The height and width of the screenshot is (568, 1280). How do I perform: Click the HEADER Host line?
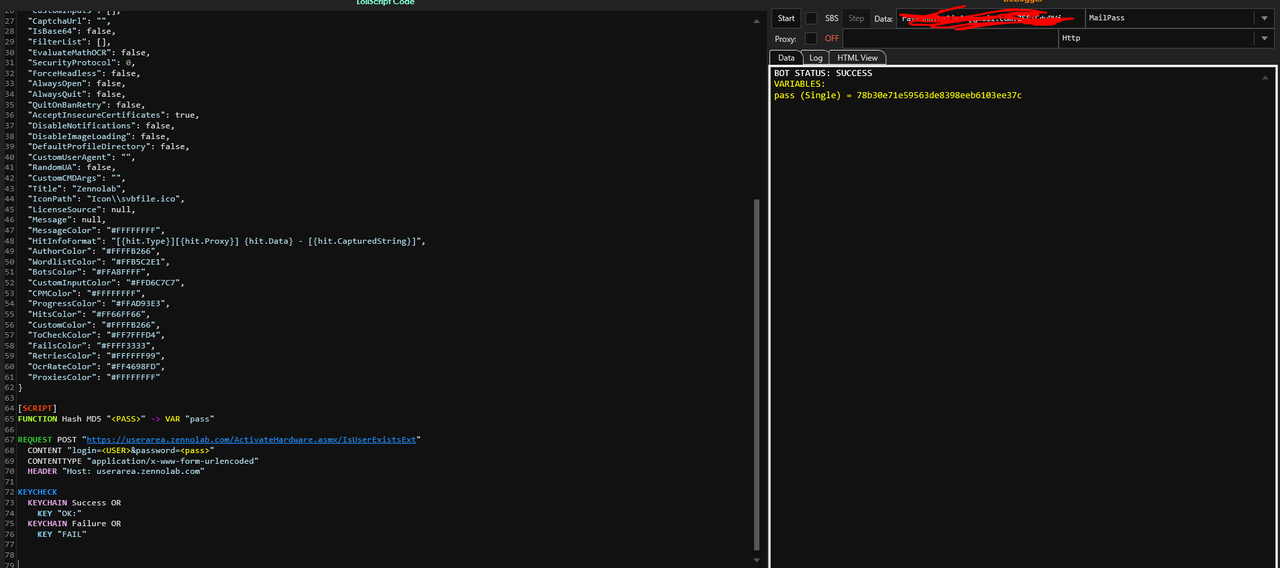pos(116,471)
